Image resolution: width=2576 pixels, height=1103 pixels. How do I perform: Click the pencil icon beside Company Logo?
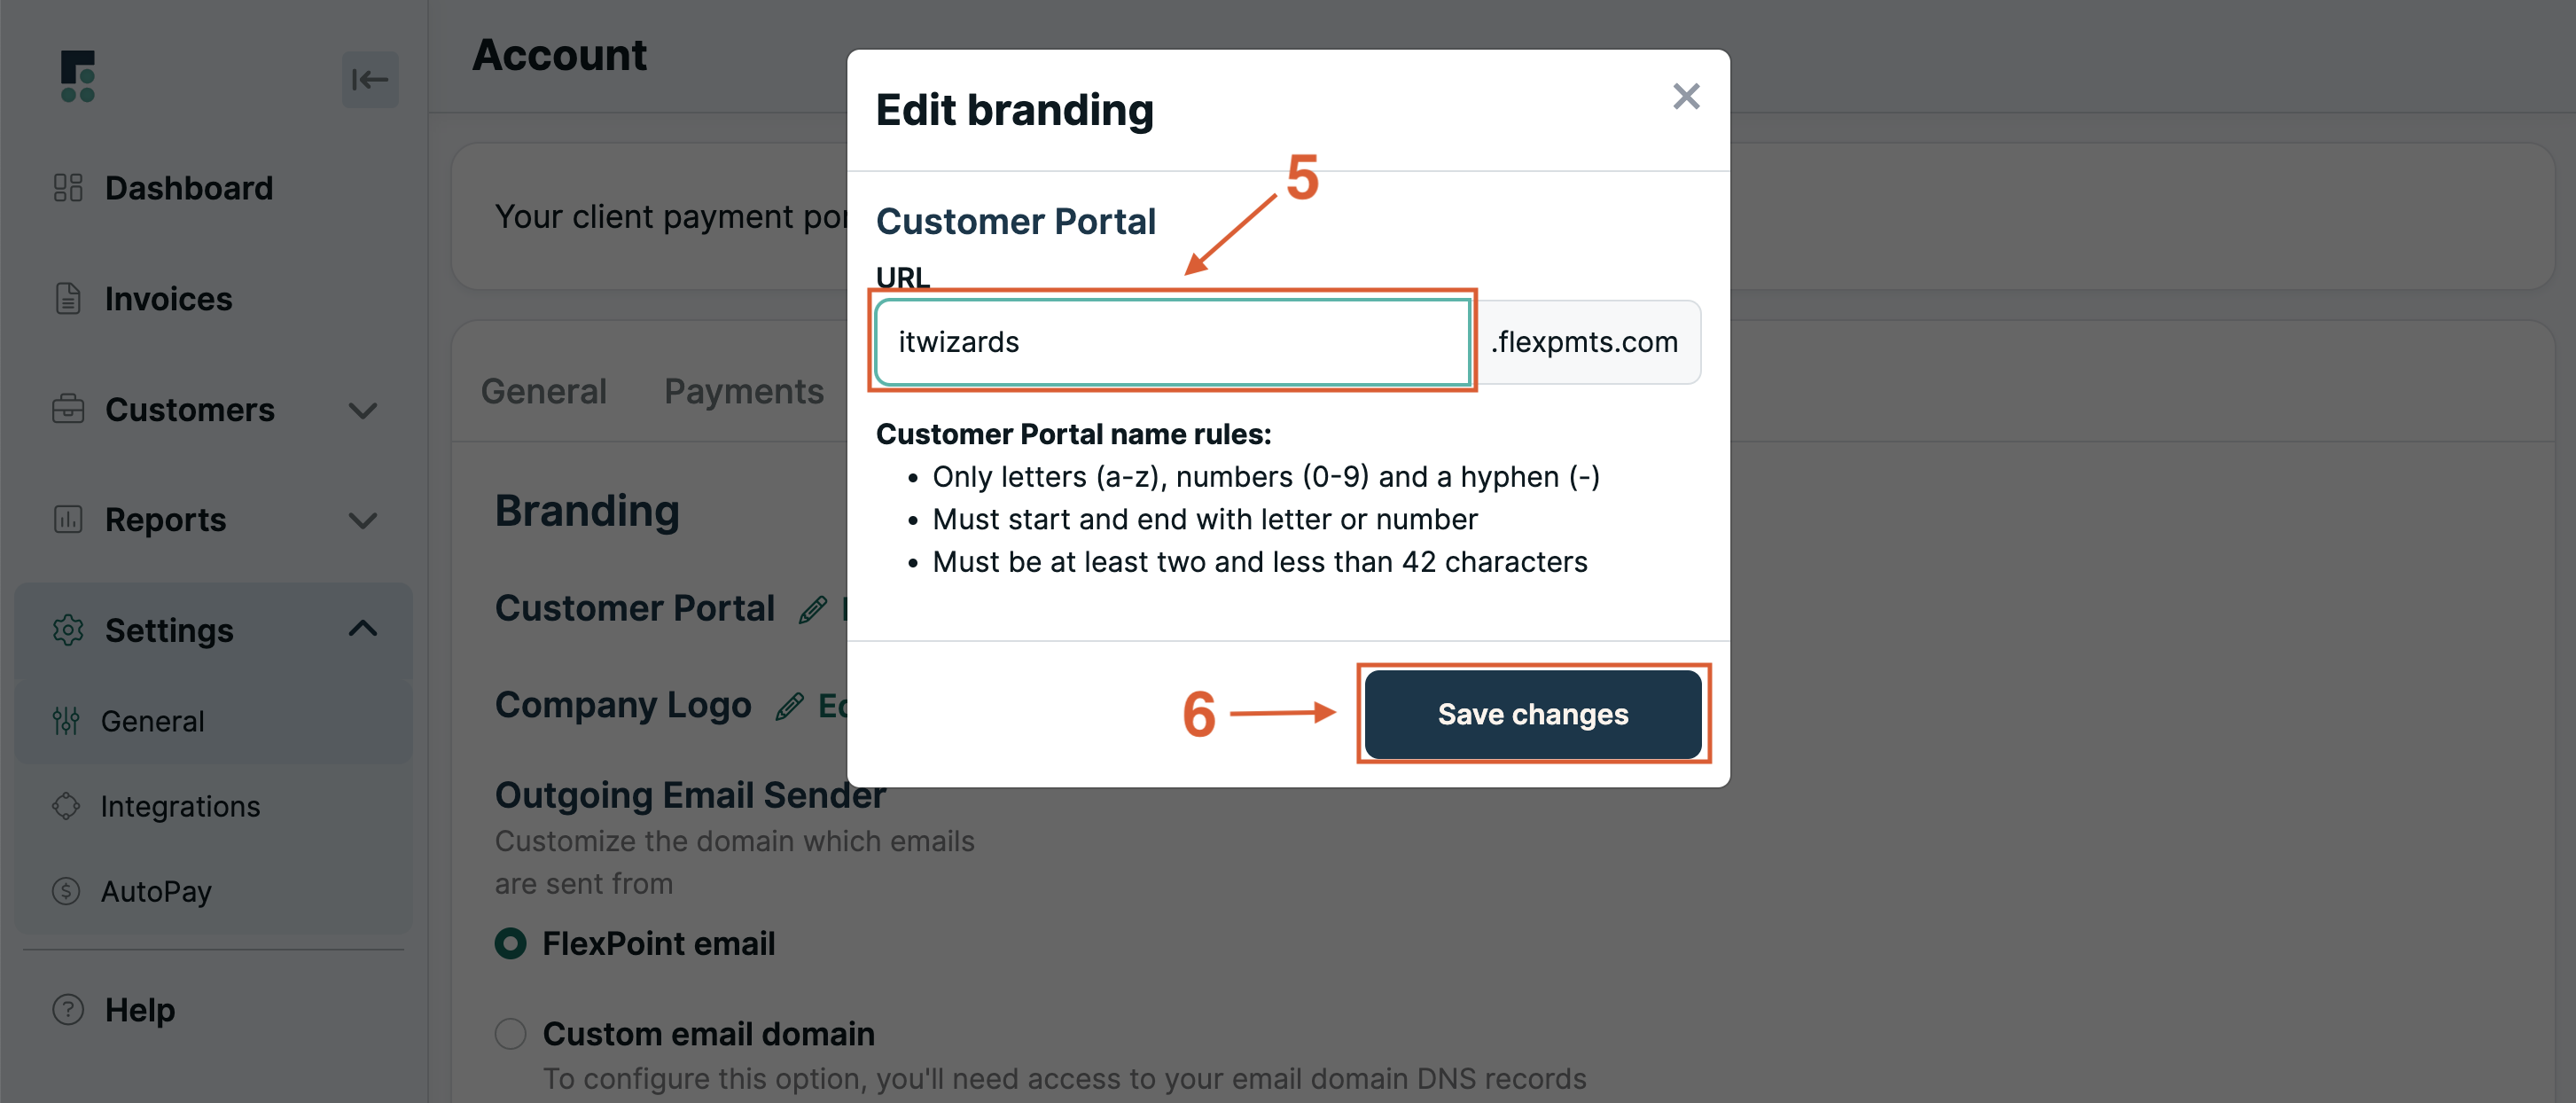pos(789,704)
